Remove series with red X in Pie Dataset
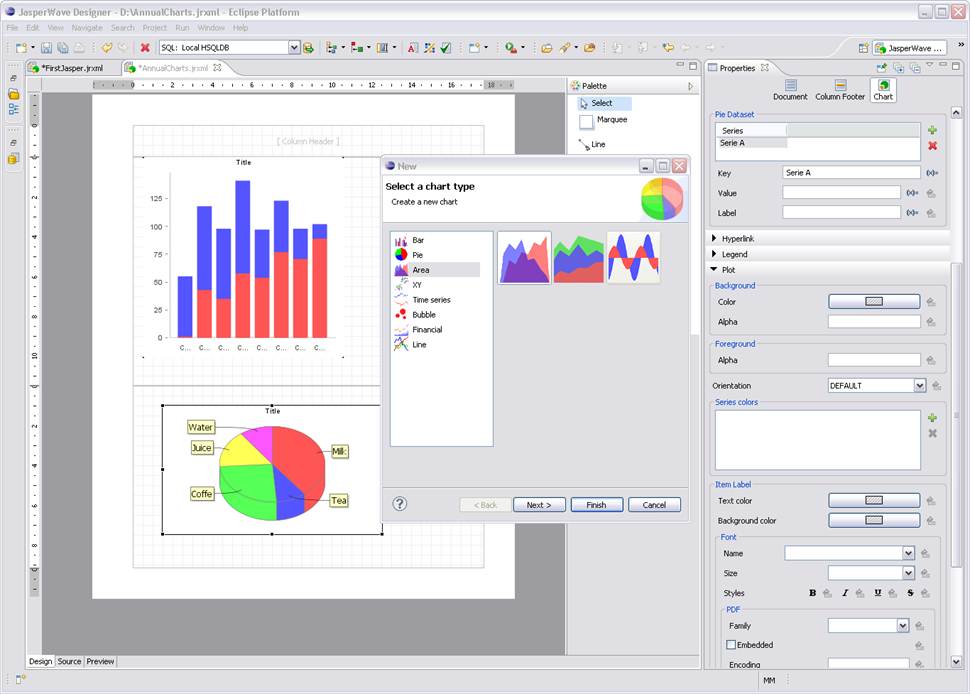970x694 pixels. pyautogui.click(x=932, y=146)
